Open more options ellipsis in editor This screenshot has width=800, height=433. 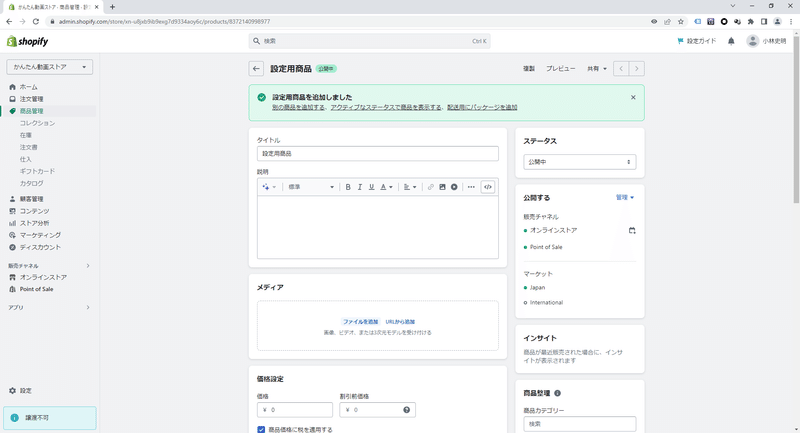click(471, 187)
